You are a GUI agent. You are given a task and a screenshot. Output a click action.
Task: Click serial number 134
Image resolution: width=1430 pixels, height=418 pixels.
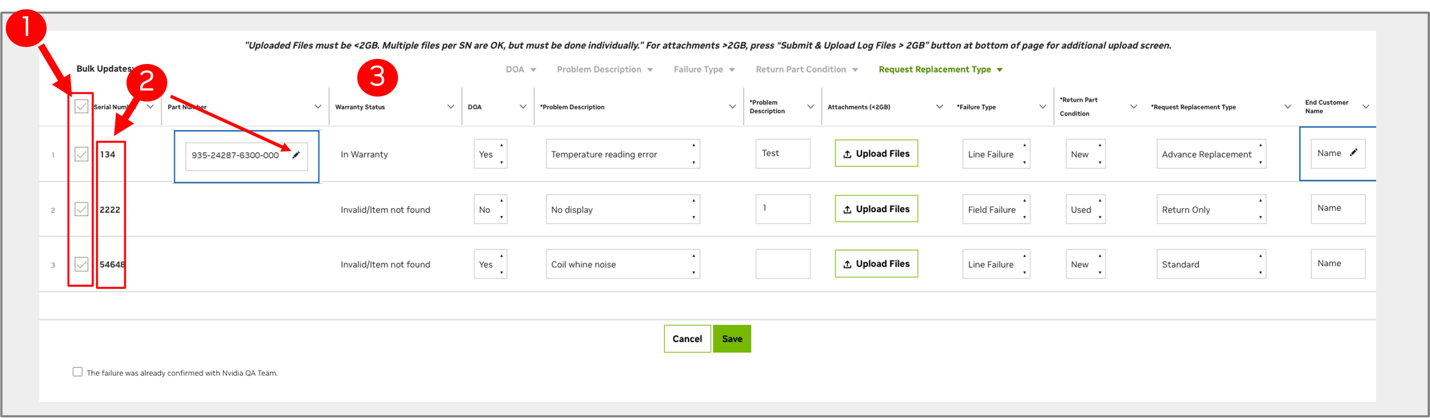click(x=108, y=154)
